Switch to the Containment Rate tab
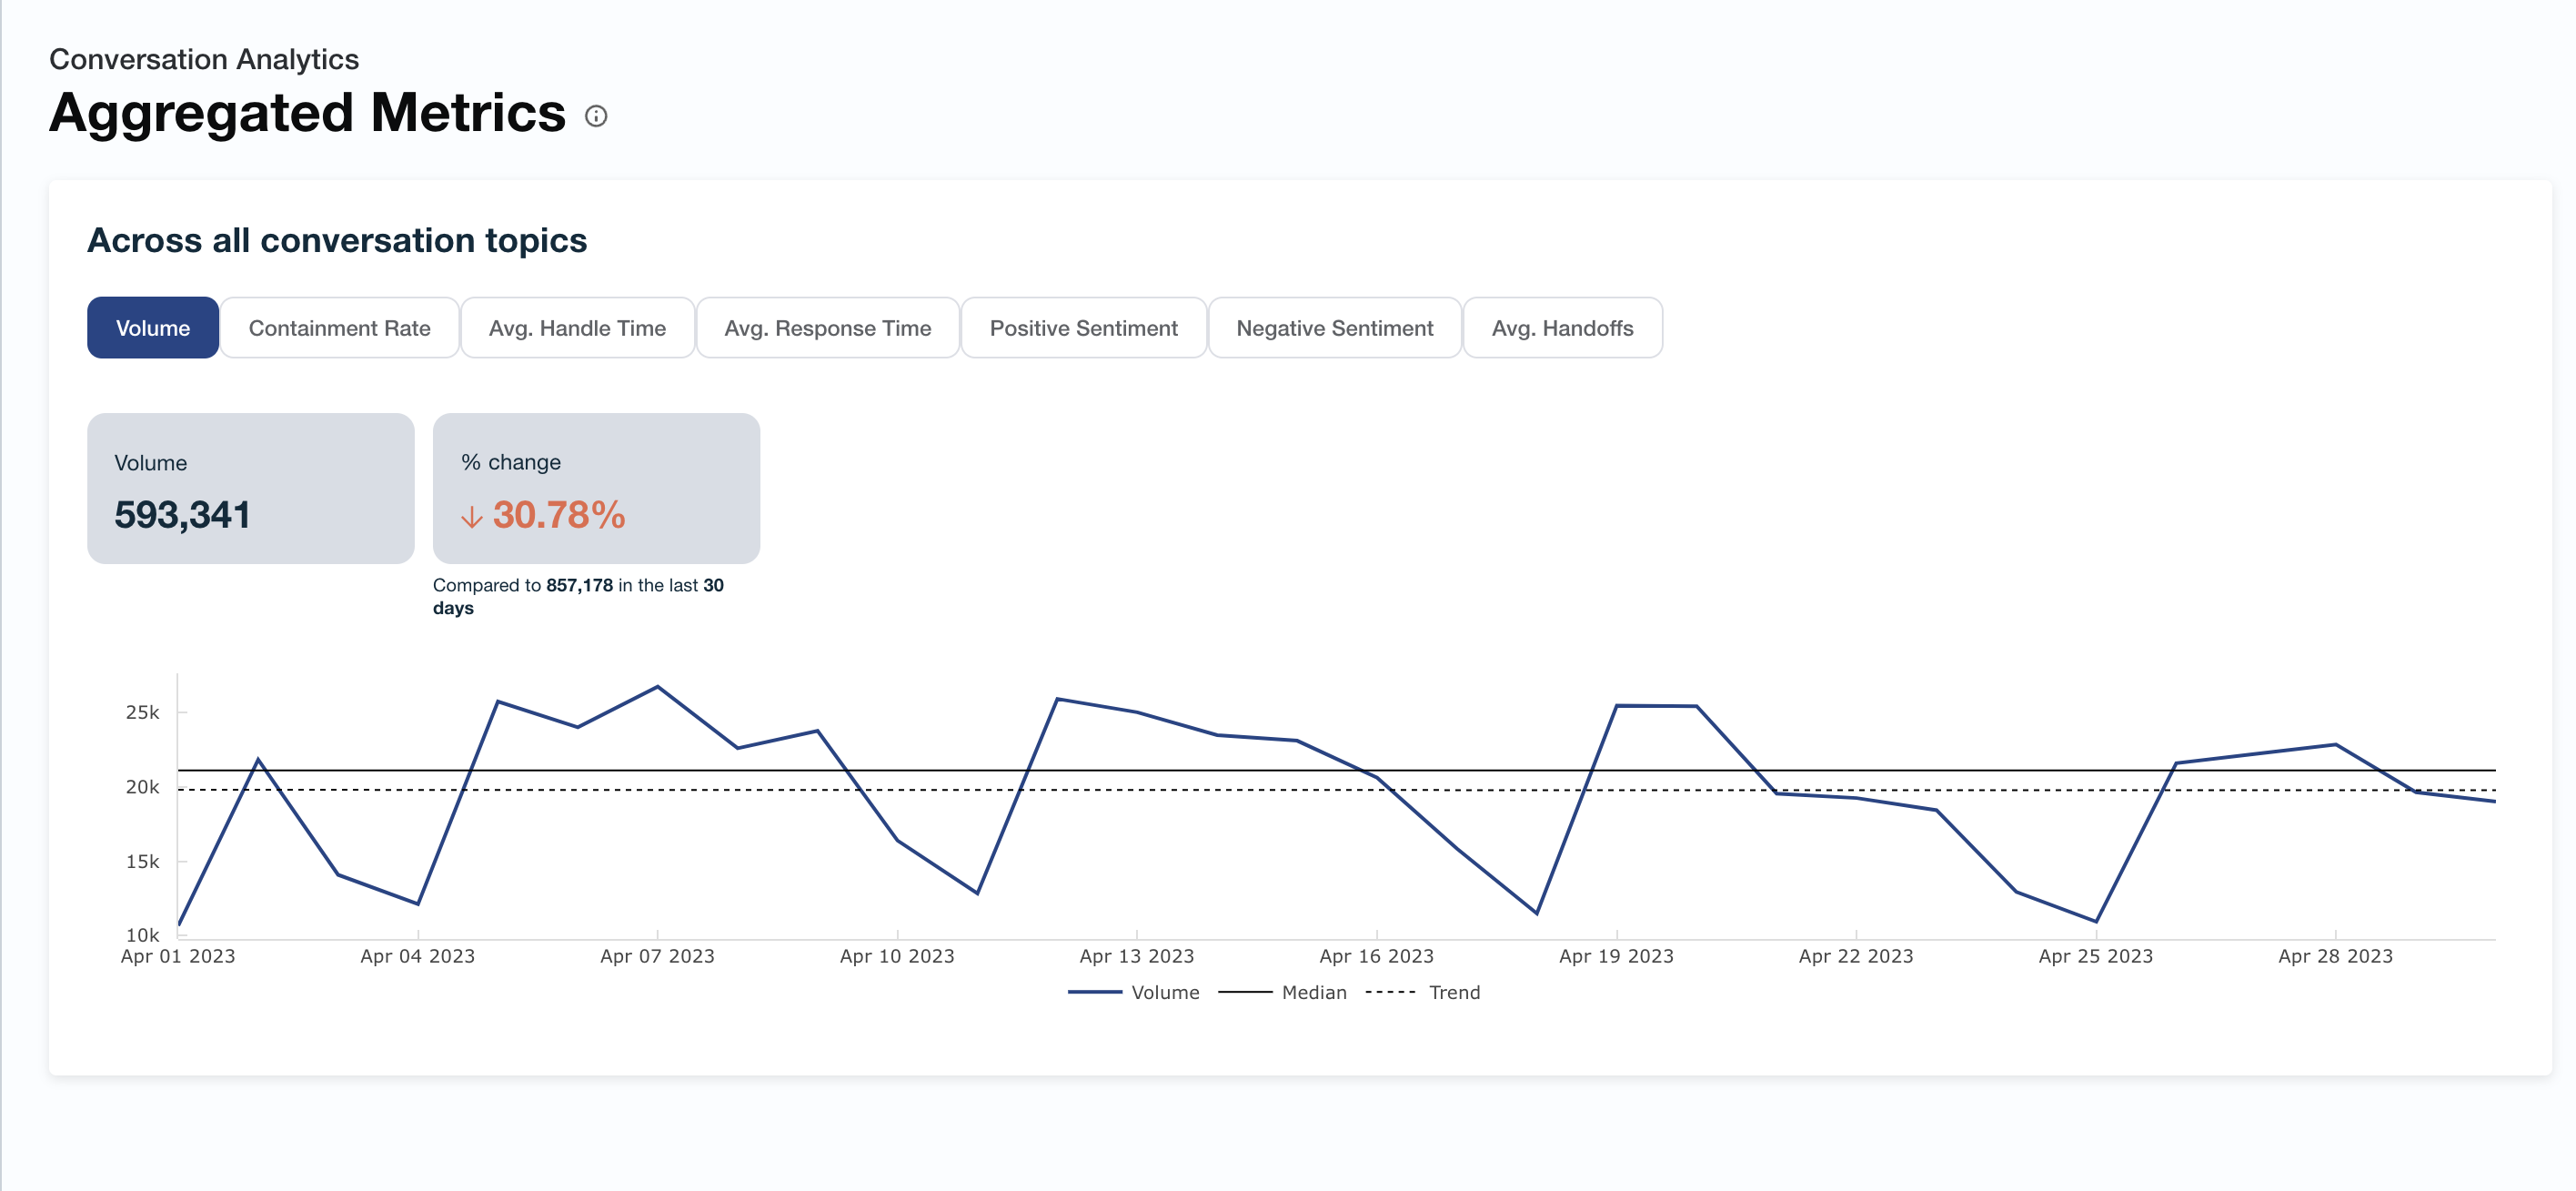The image size is (2576, 1191). click(339, 328)
